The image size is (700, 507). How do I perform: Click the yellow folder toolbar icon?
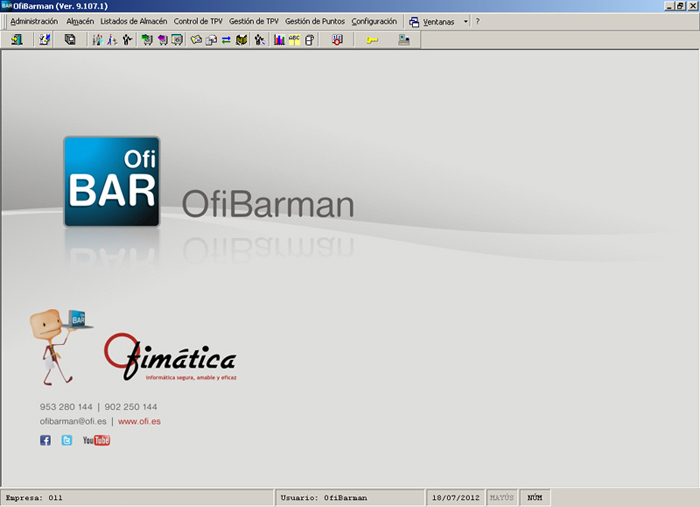coord(196,40)
